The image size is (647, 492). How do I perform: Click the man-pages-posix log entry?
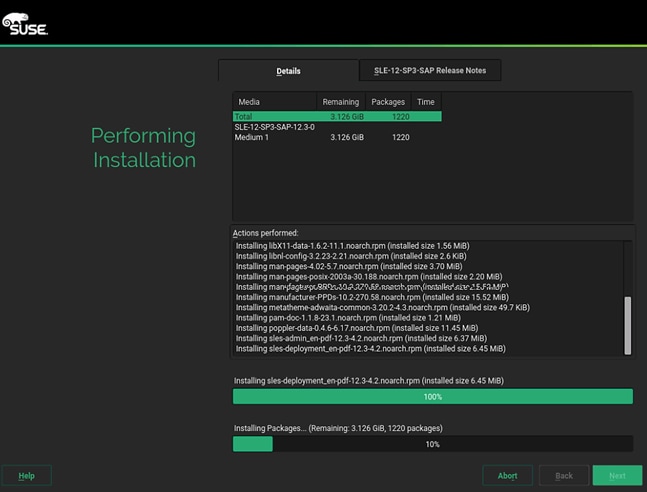tap(369, 277)
